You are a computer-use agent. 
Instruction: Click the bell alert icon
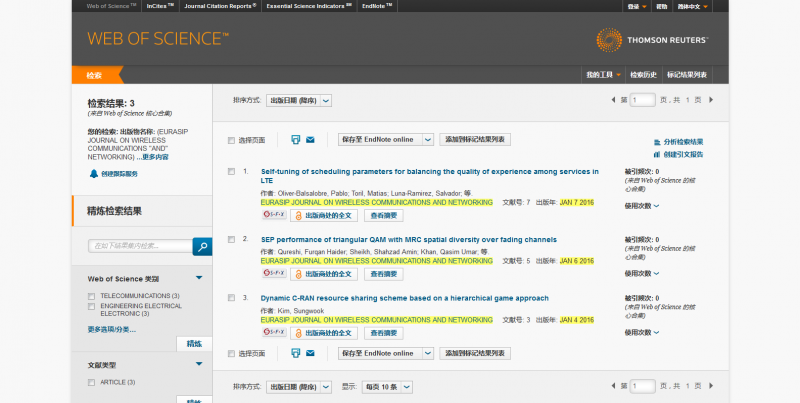[x=94, y=174]
